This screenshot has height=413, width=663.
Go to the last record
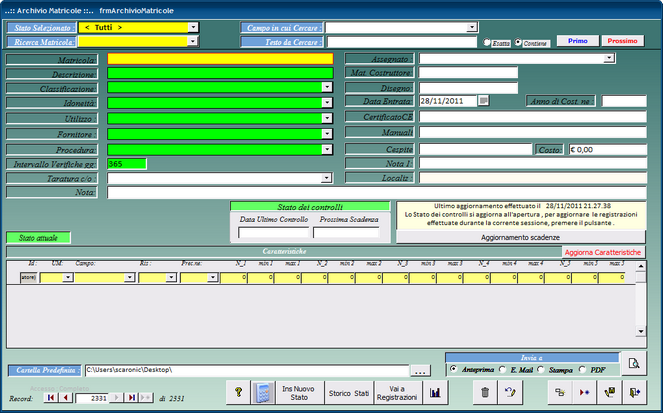coord(132,397)
